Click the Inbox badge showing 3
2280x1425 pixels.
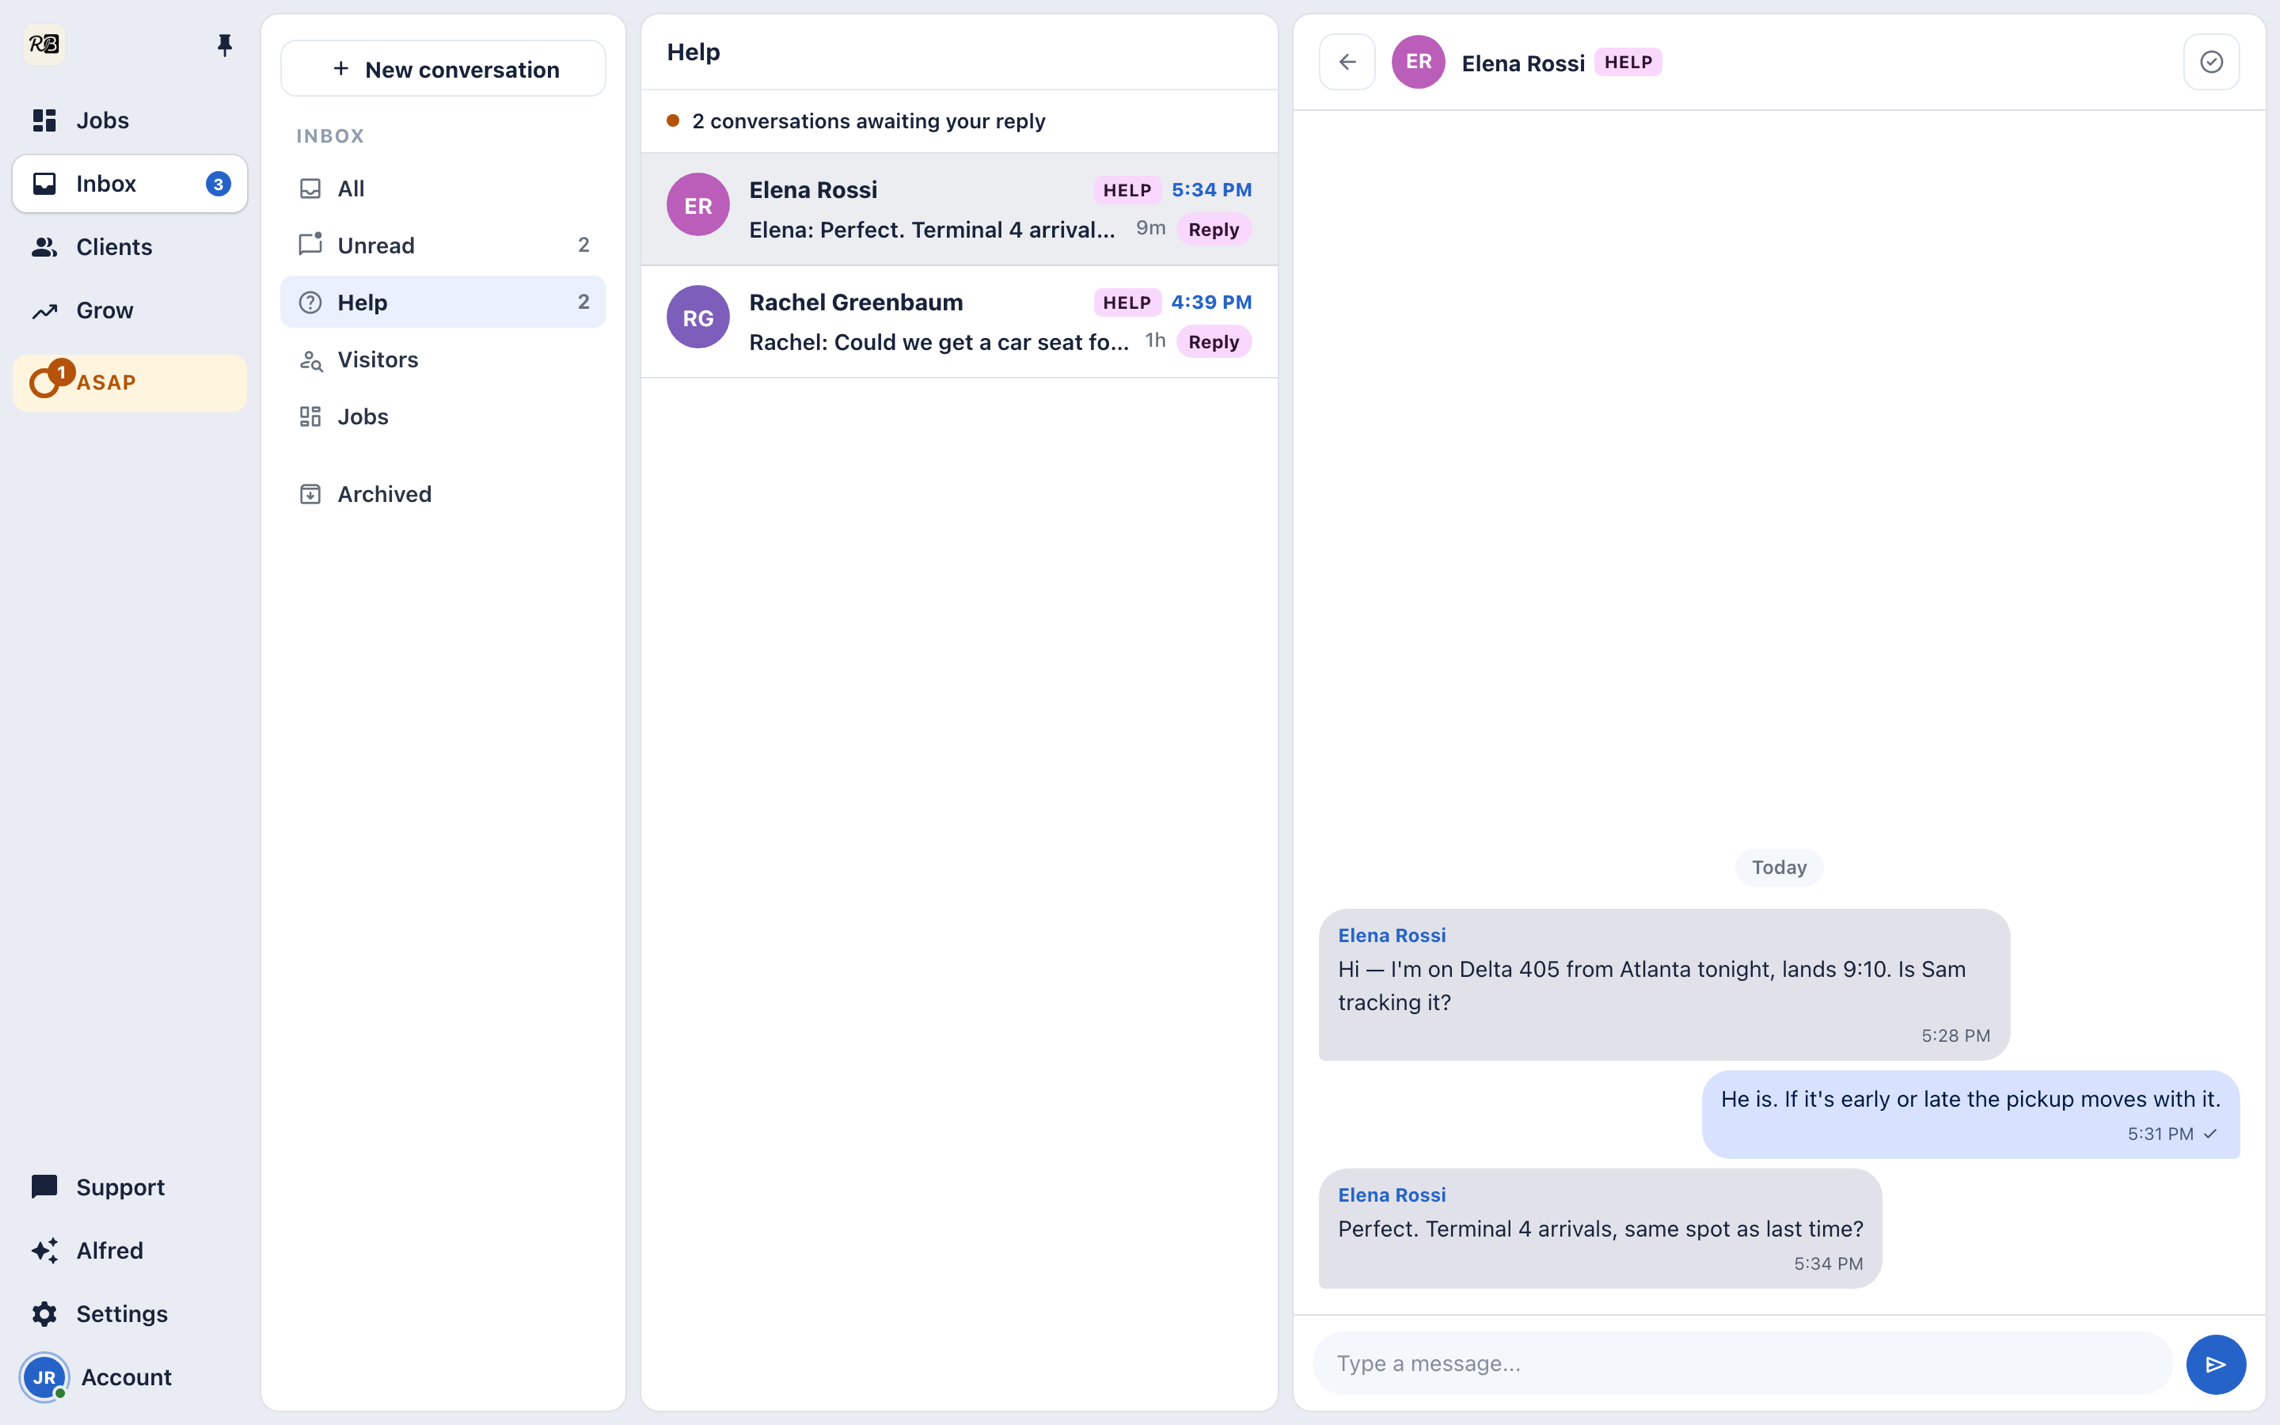(218, 184)
